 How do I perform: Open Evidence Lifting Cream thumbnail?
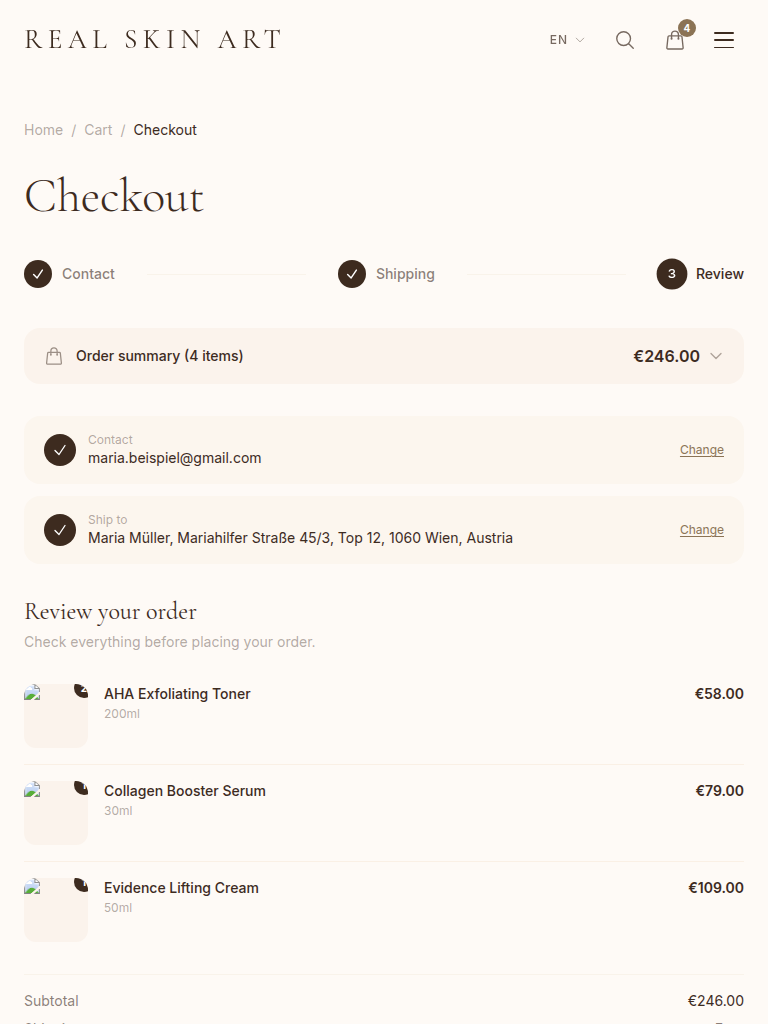point(56,910)
